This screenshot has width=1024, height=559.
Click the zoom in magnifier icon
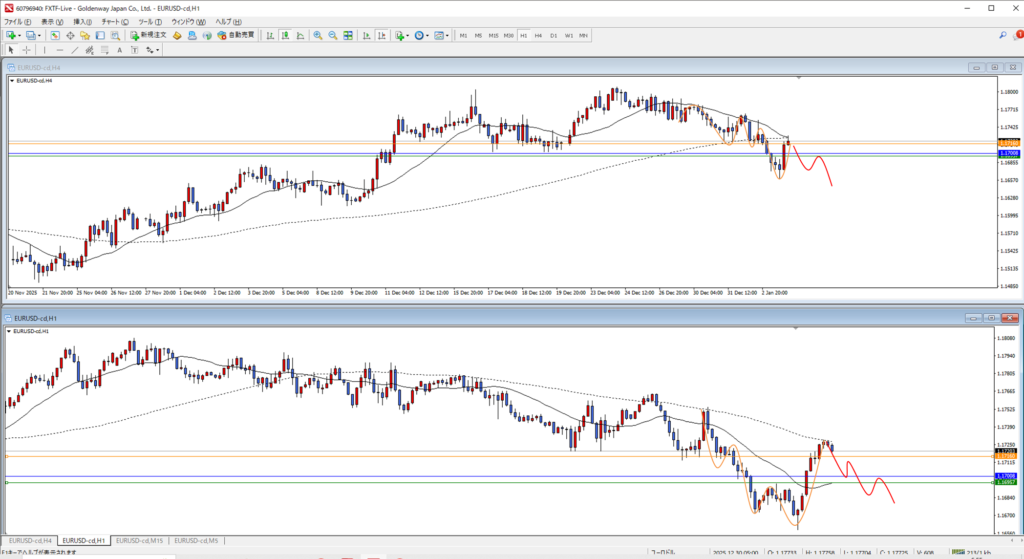(x=318, y=35)
